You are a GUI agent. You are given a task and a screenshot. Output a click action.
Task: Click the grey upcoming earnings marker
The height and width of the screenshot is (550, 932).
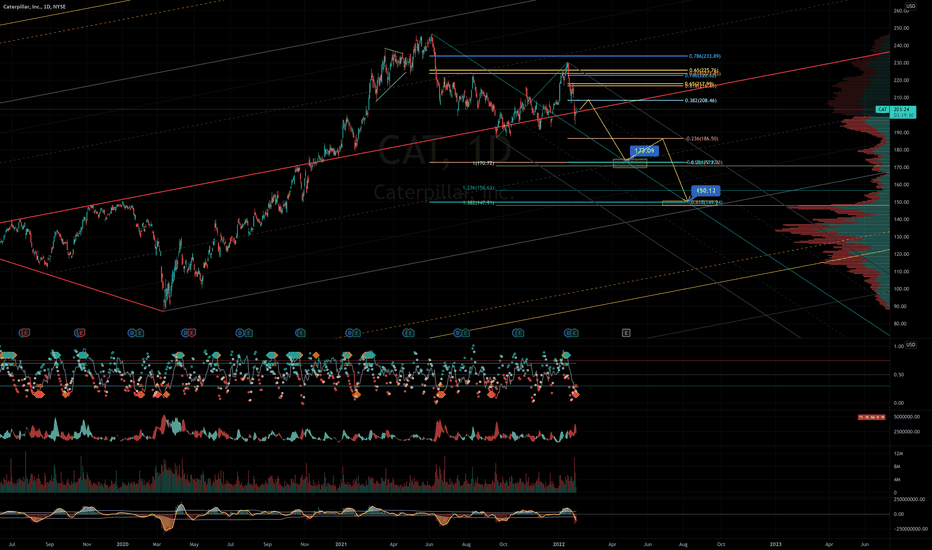[626, 333]
